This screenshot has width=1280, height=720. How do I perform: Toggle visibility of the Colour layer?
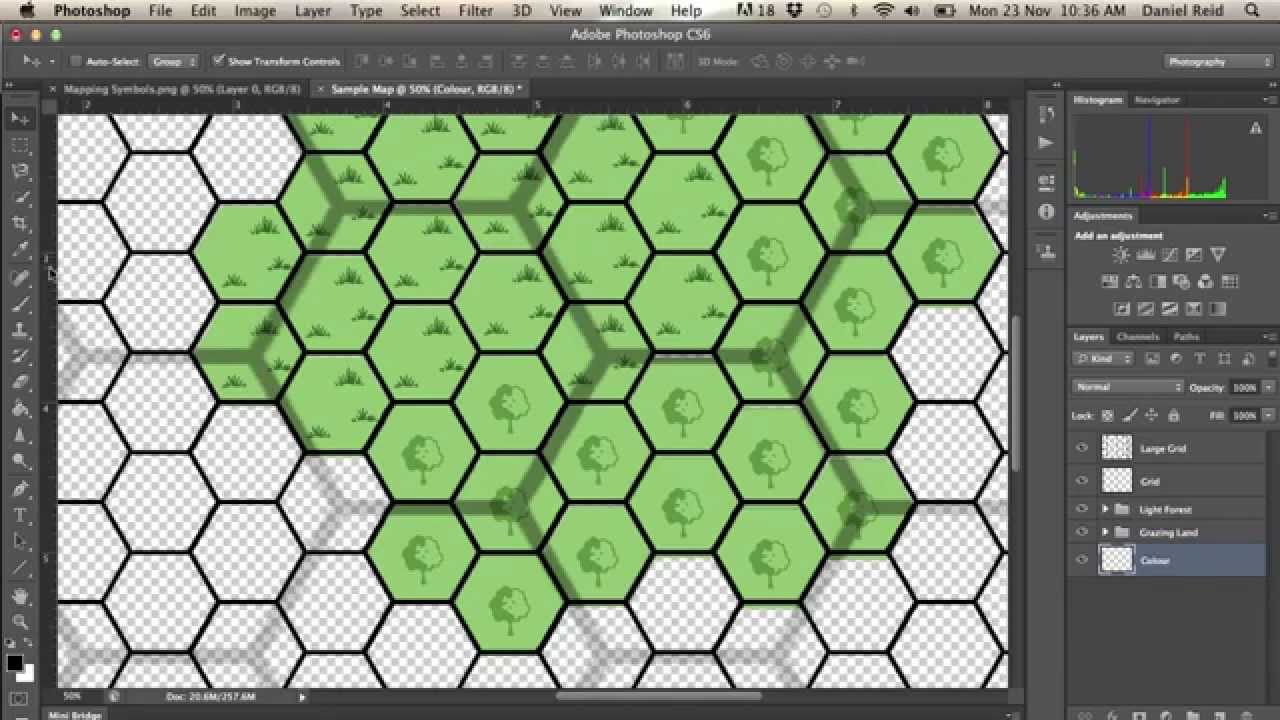[x=1081, y=560]
